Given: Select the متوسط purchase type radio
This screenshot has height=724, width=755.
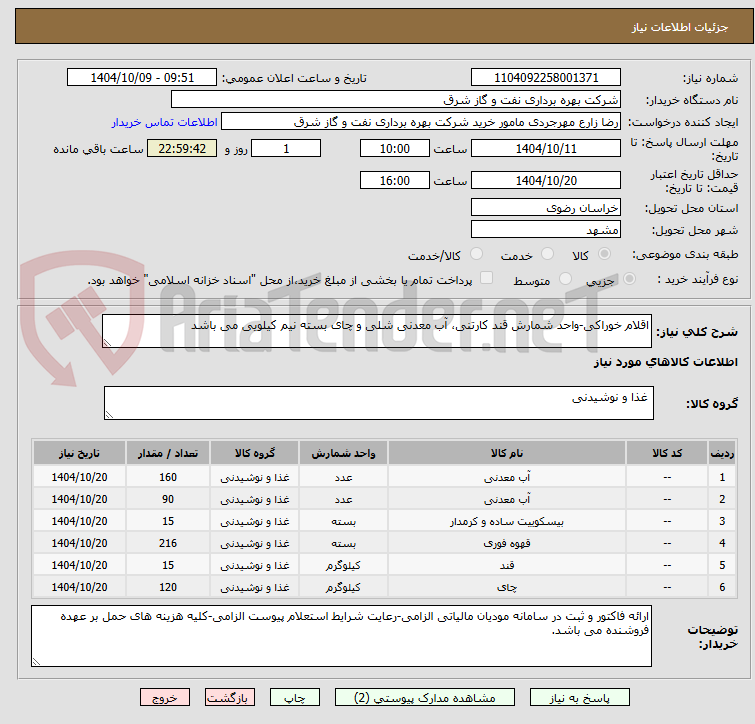Looking at the screenshot, I should (565, 278).
